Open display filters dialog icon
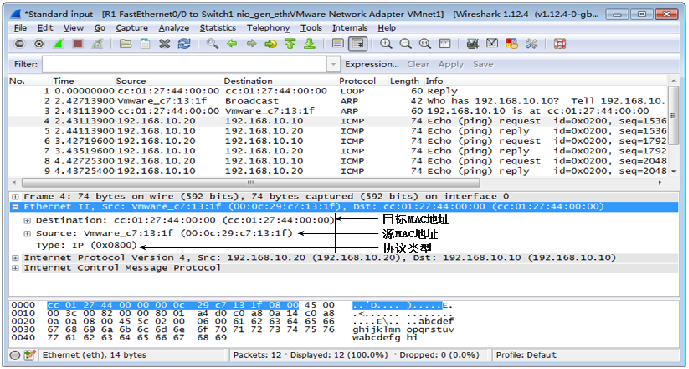This screenshot has height=369, width=689. (x=492, y=43)
